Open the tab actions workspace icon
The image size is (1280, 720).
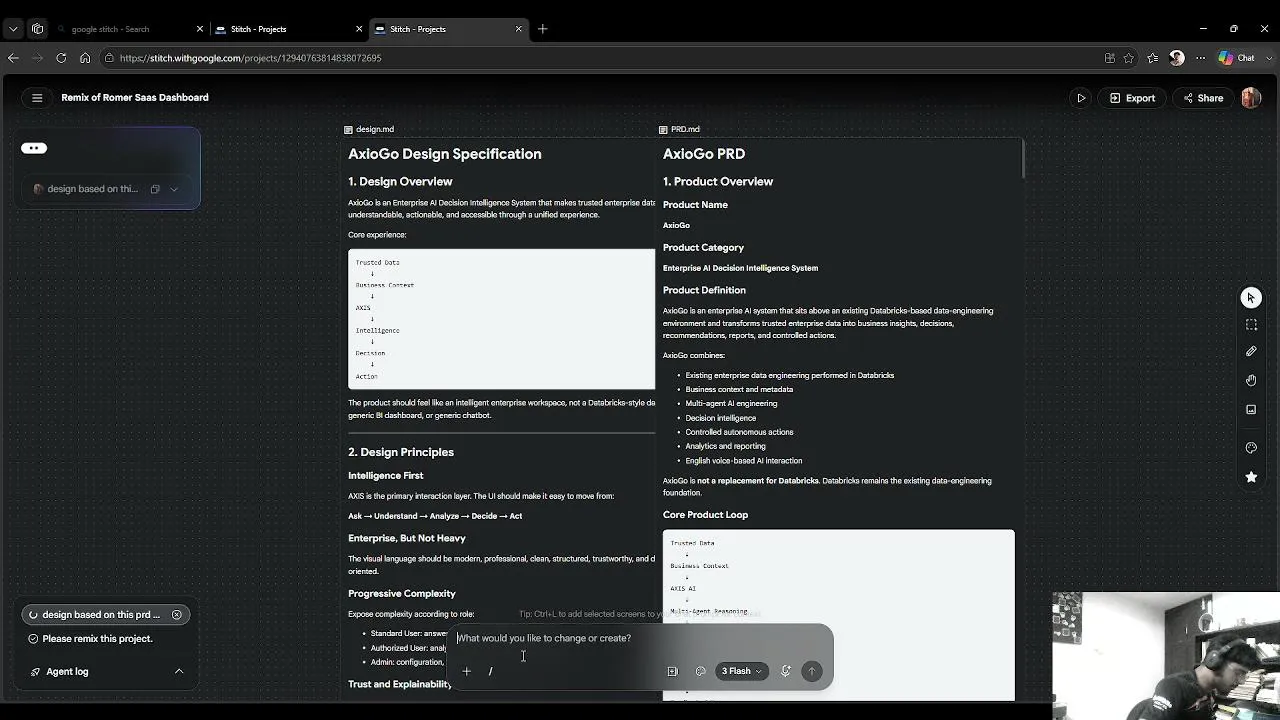point(38,29)
